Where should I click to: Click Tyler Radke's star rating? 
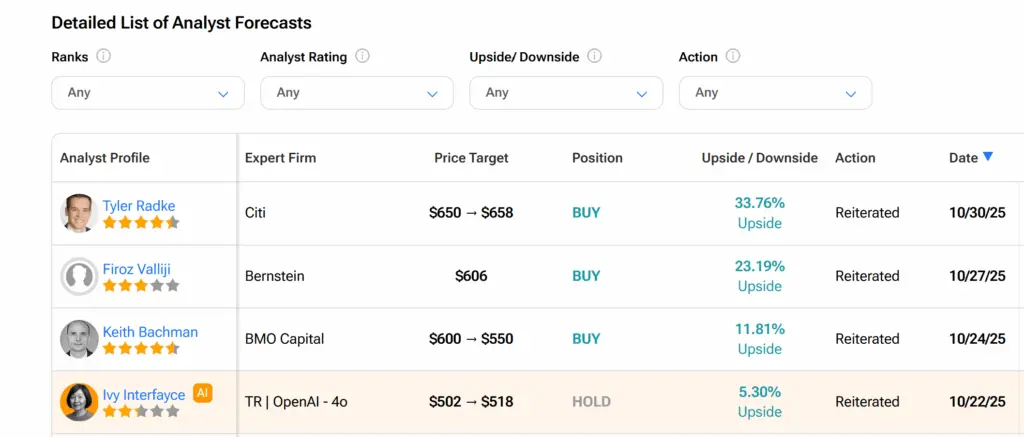click(x=140, y=222)
